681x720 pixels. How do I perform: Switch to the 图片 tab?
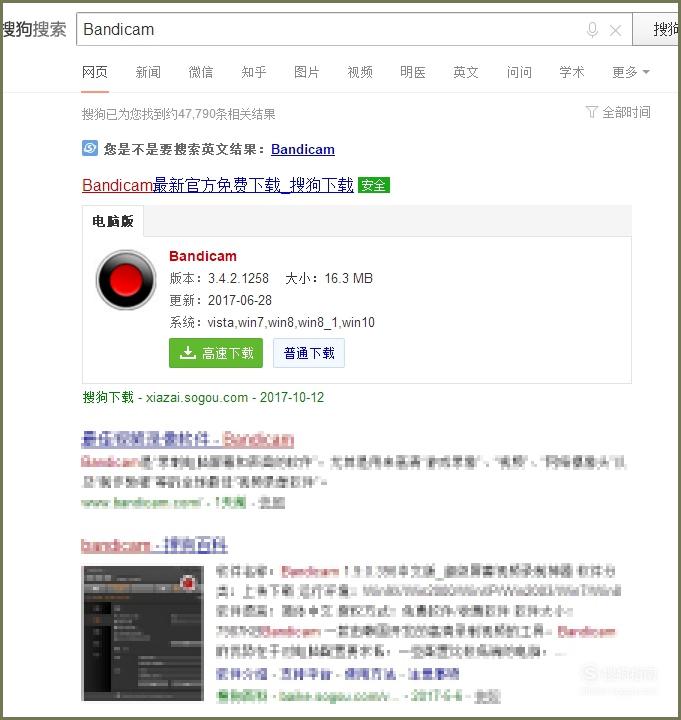(306, 72)
